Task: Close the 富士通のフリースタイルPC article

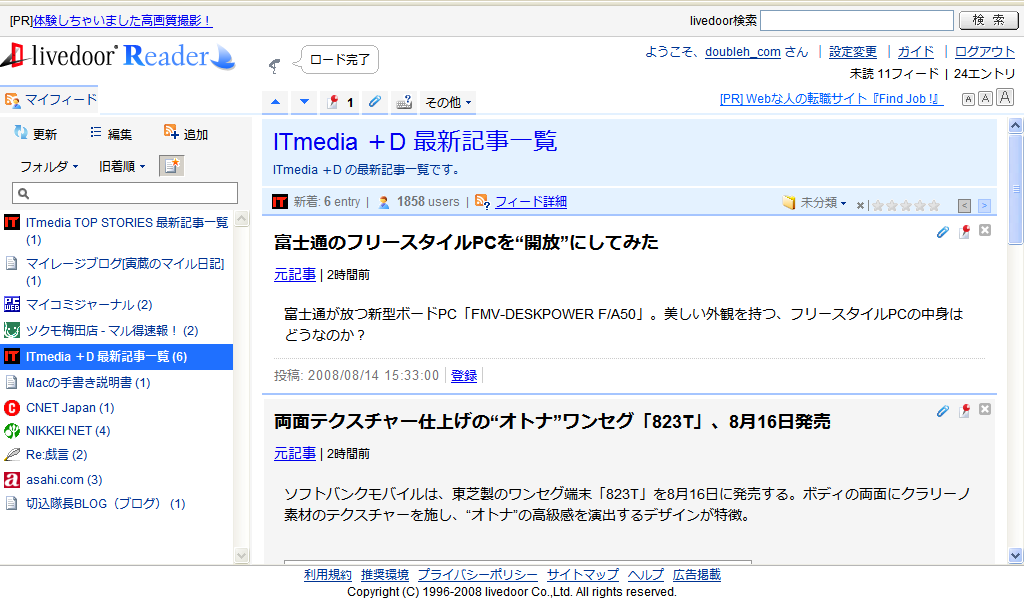Action: [x=985, y=230]
